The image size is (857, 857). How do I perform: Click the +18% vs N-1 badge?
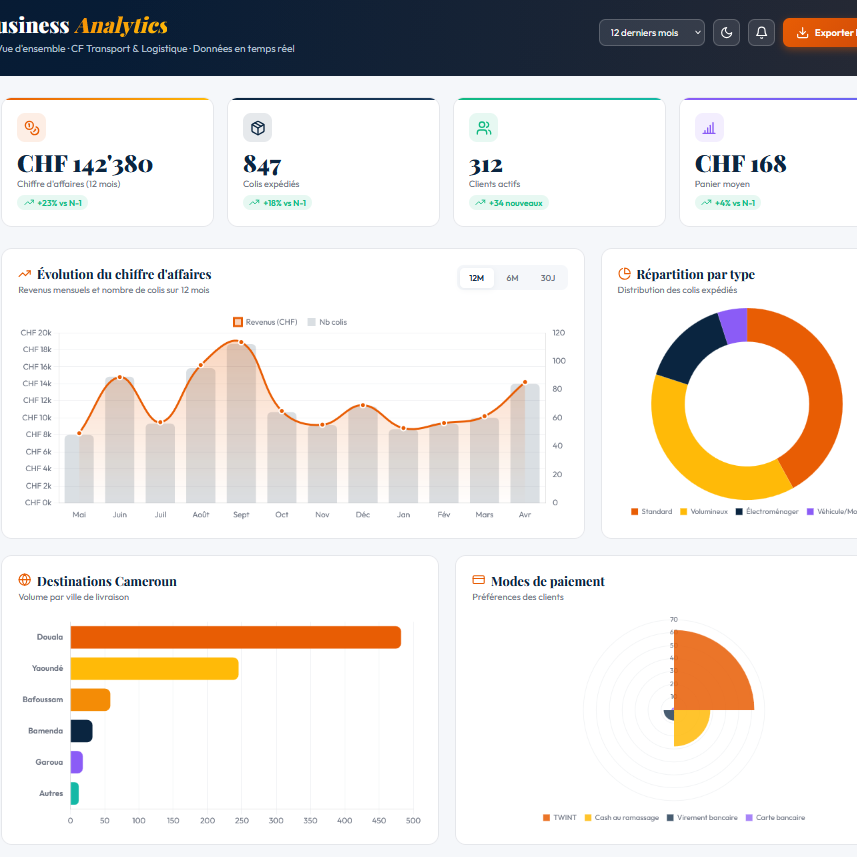278,203
